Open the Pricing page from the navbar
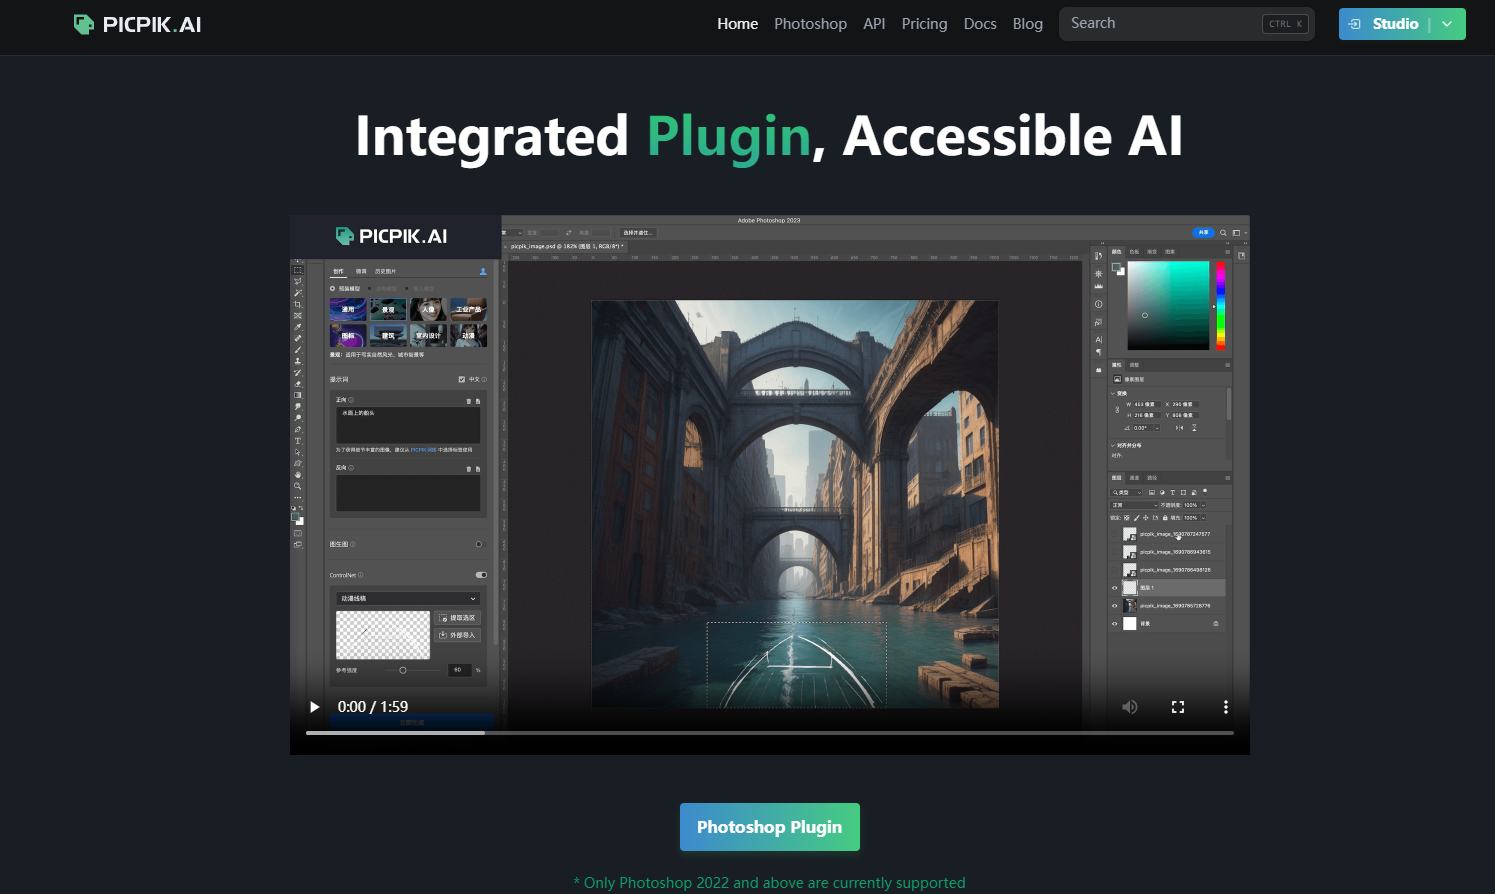 924,23
